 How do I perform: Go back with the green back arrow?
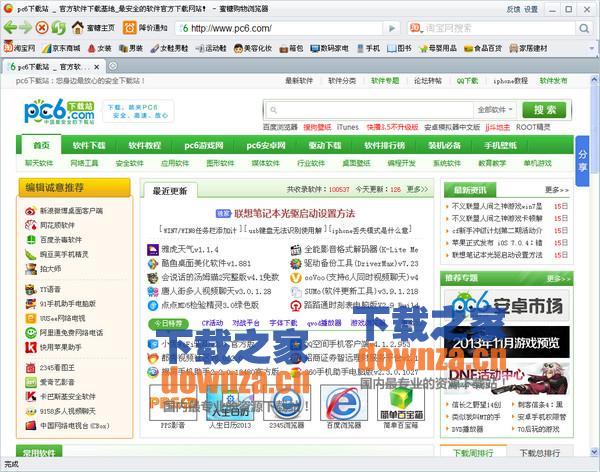click(10, 28)
